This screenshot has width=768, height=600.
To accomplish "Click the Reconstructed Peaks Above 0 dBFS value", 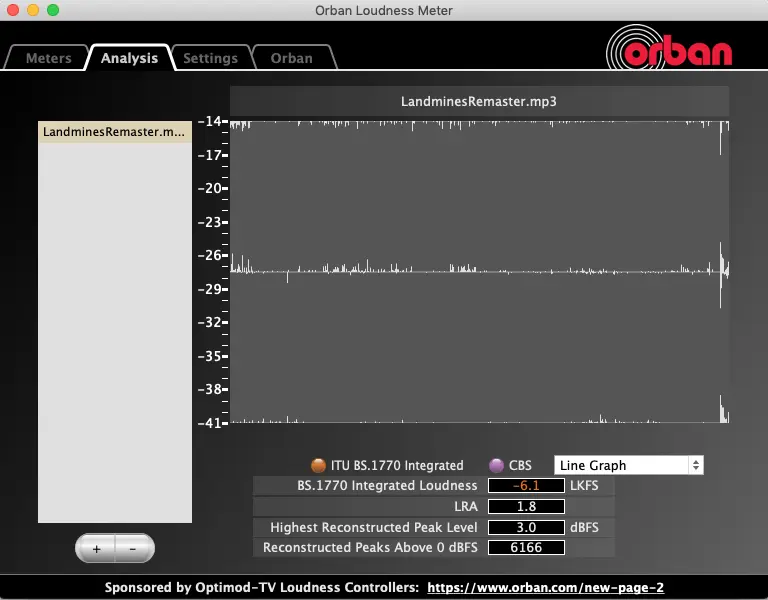I will point(526,547).
